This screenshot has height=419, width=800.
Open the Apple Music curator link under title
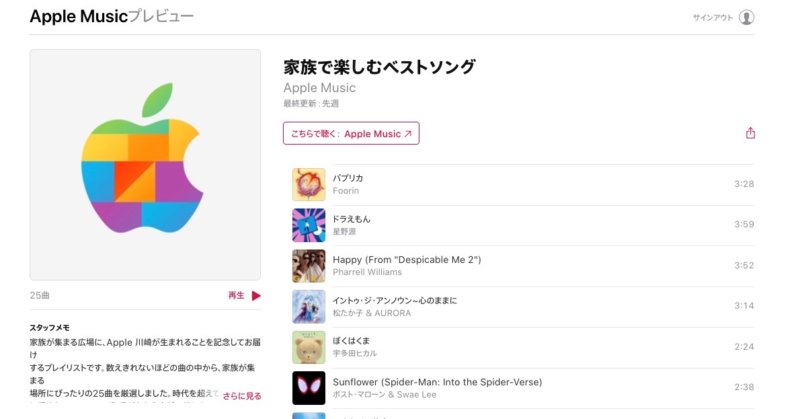(319, 88)
